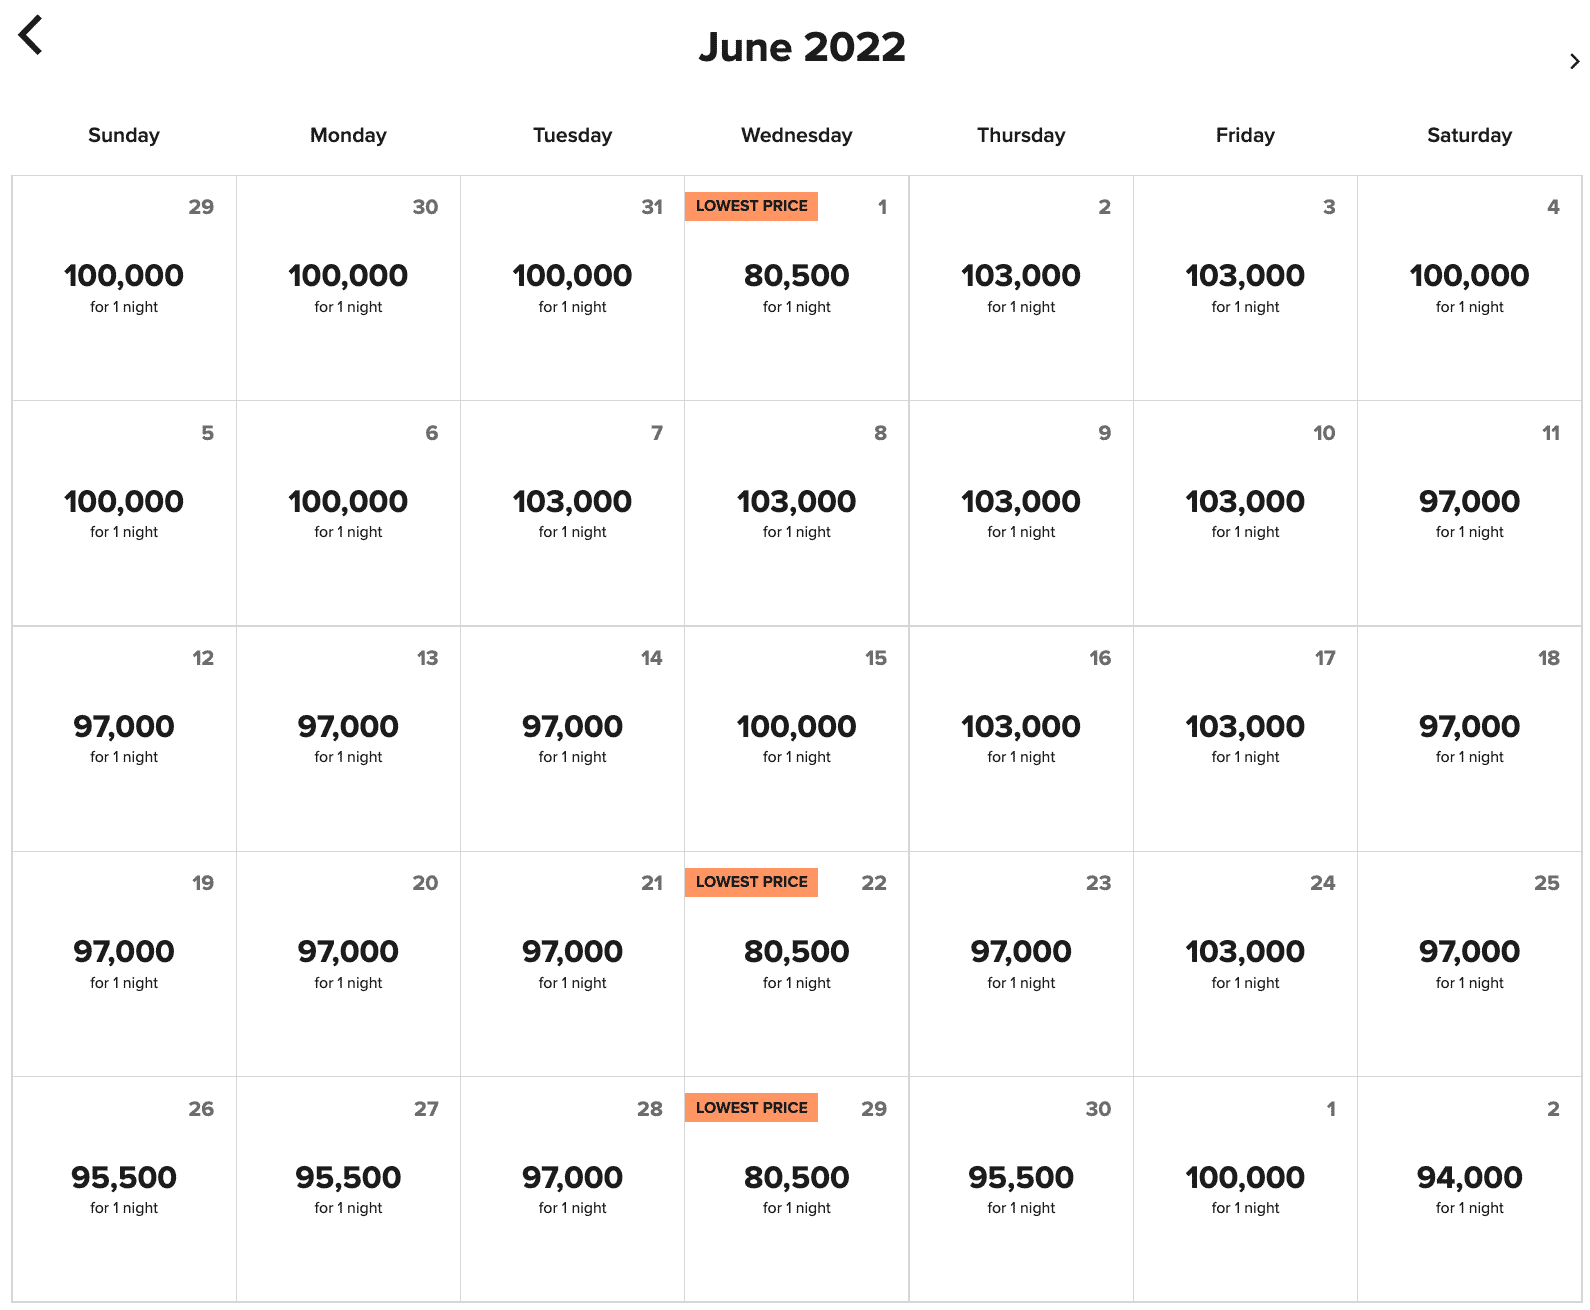Pick Tuesday June 28 cell
Viewport: 1590px width, 1310px height.
click(572, 1189)
